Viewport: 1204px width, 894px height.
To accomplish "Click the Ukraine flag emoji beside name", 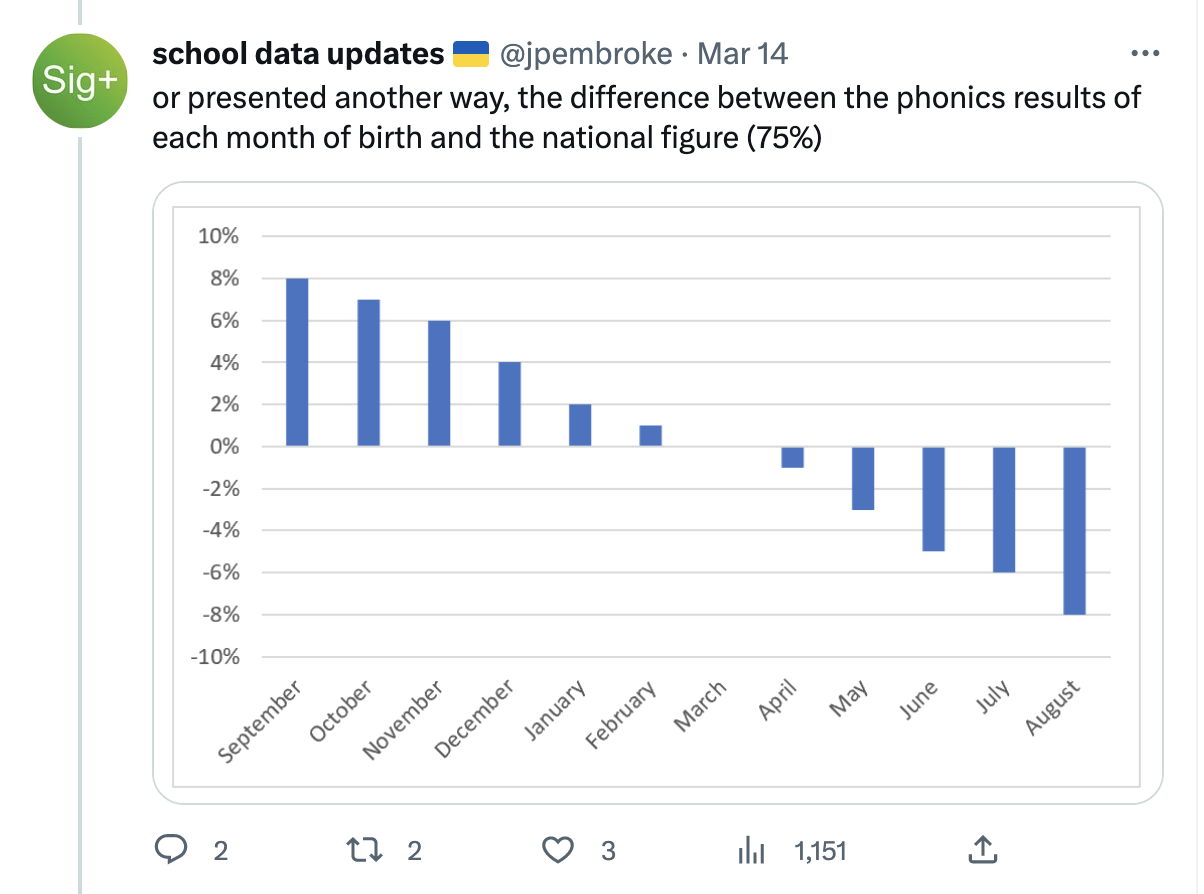I will pos(471,54).
